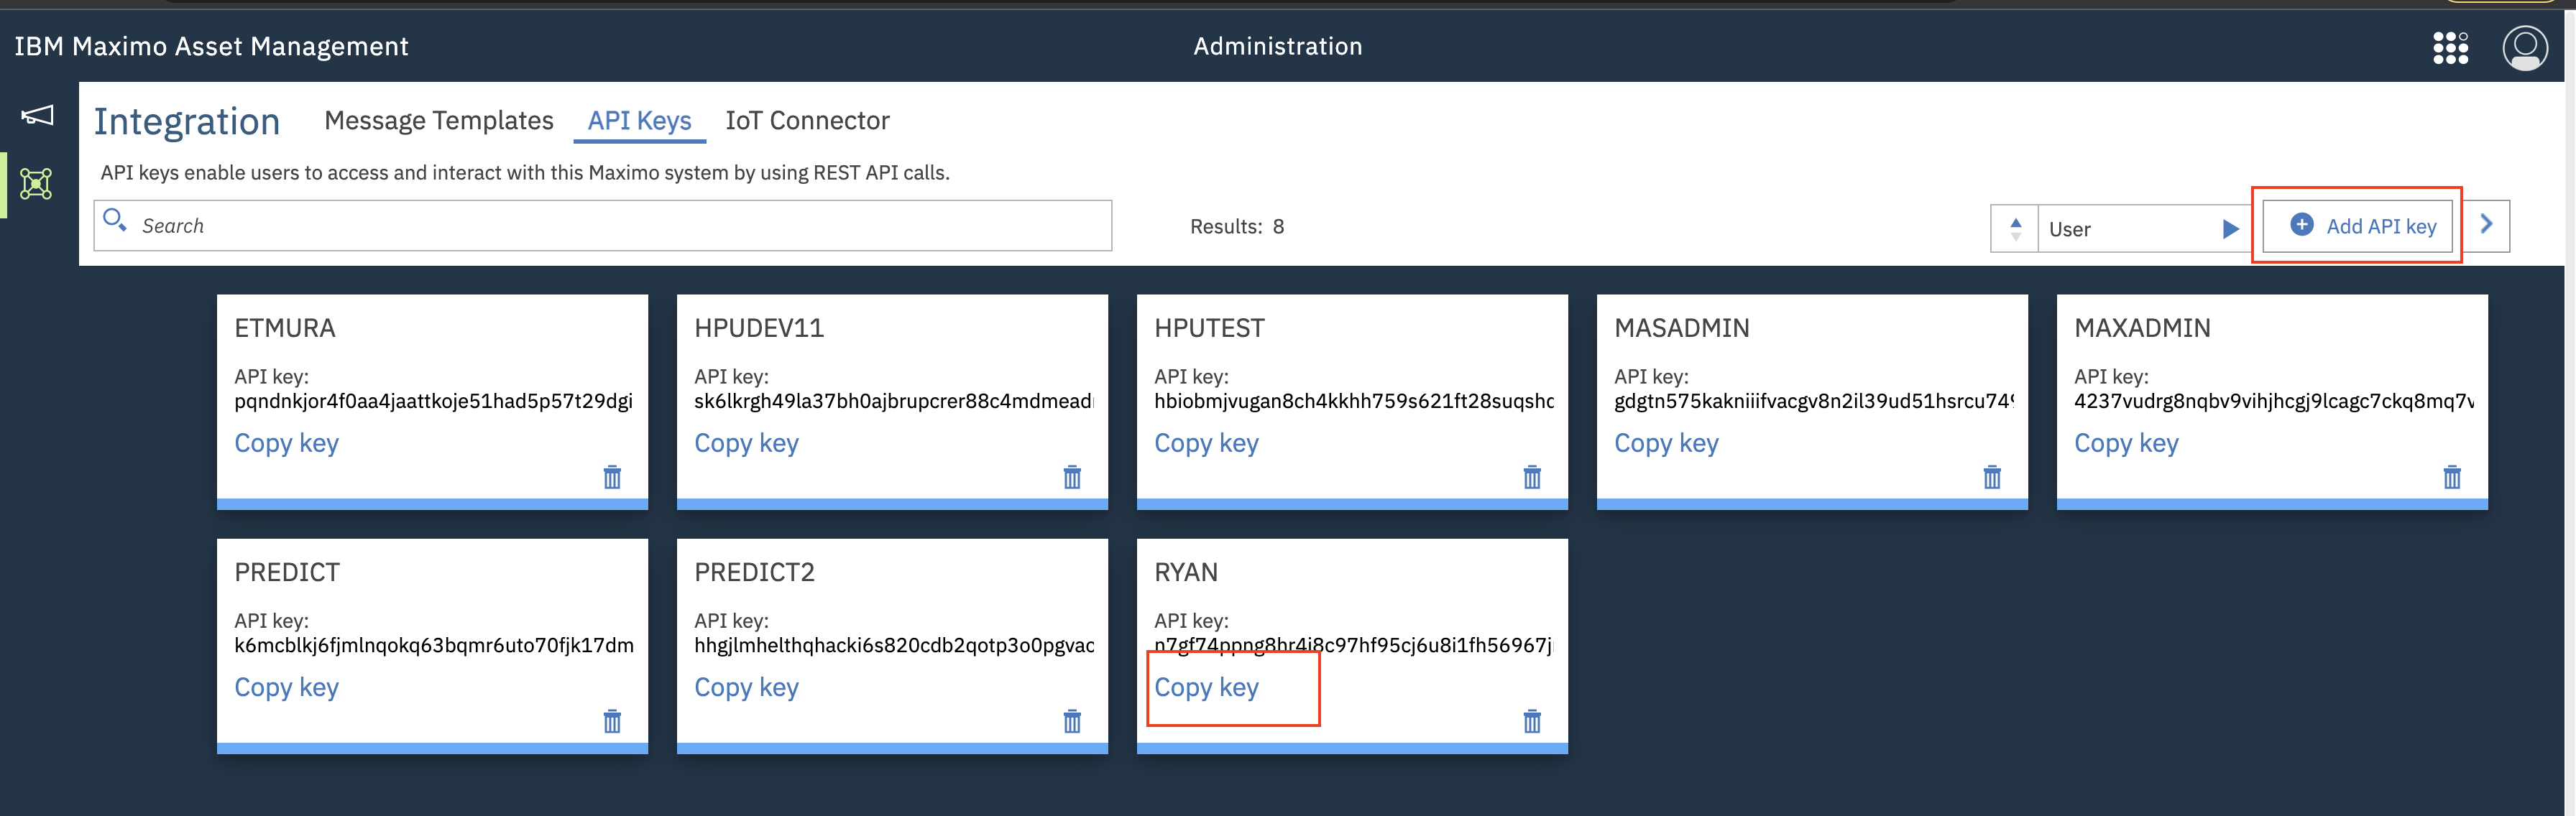Viewport: 2576px width, 816px height.
Task: Copy key for MAXADMIN
Action: point(2126,443)
